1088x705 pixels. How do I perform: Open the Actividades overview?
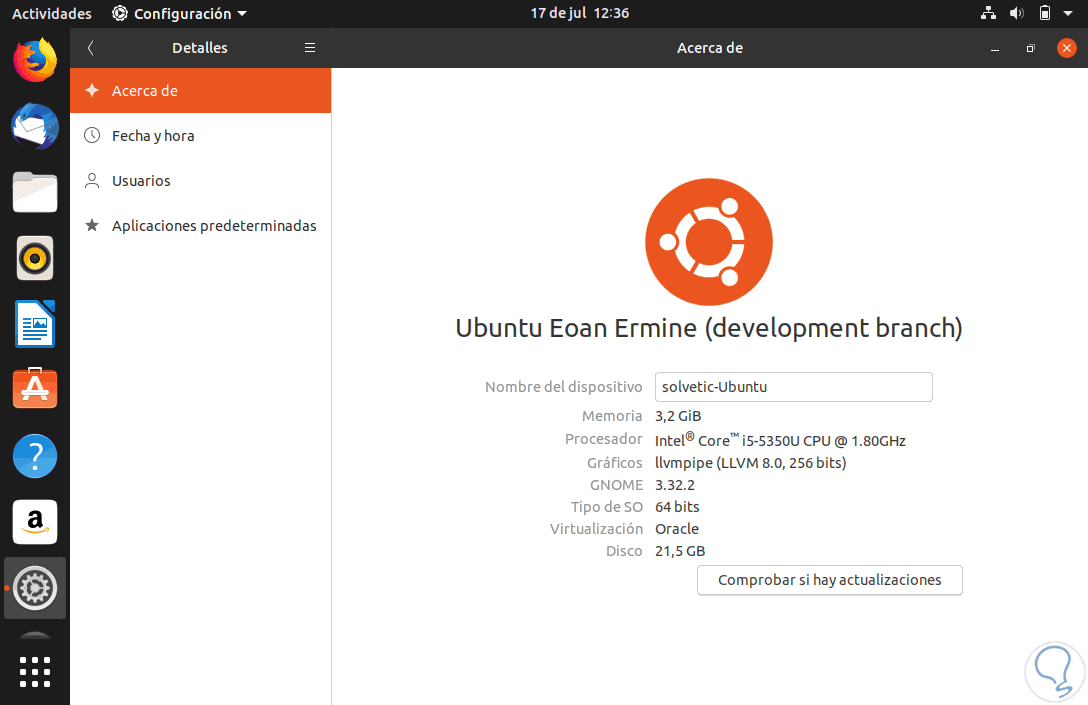click(51, 13)
